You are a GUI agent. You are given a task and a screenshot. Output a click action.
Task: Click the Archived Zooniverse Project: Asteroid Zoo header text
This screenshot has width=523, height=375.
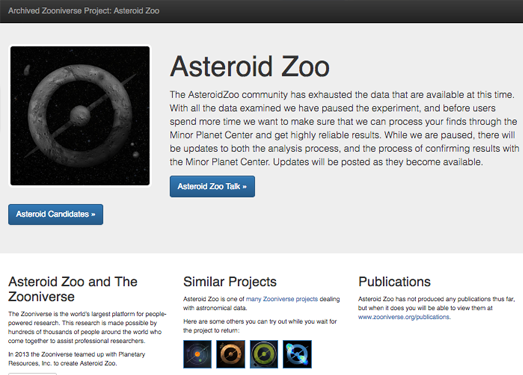83,11
